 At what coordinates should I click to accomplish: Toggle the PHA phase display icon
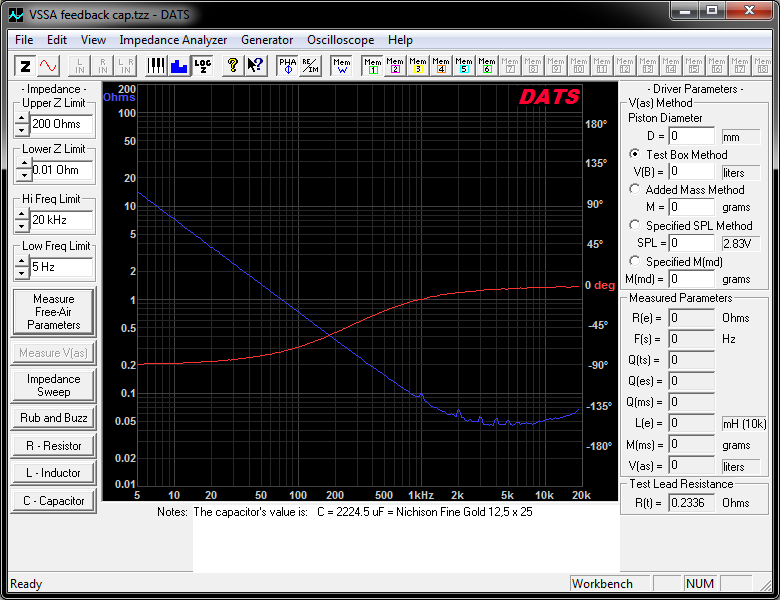(x=288, y=65)
